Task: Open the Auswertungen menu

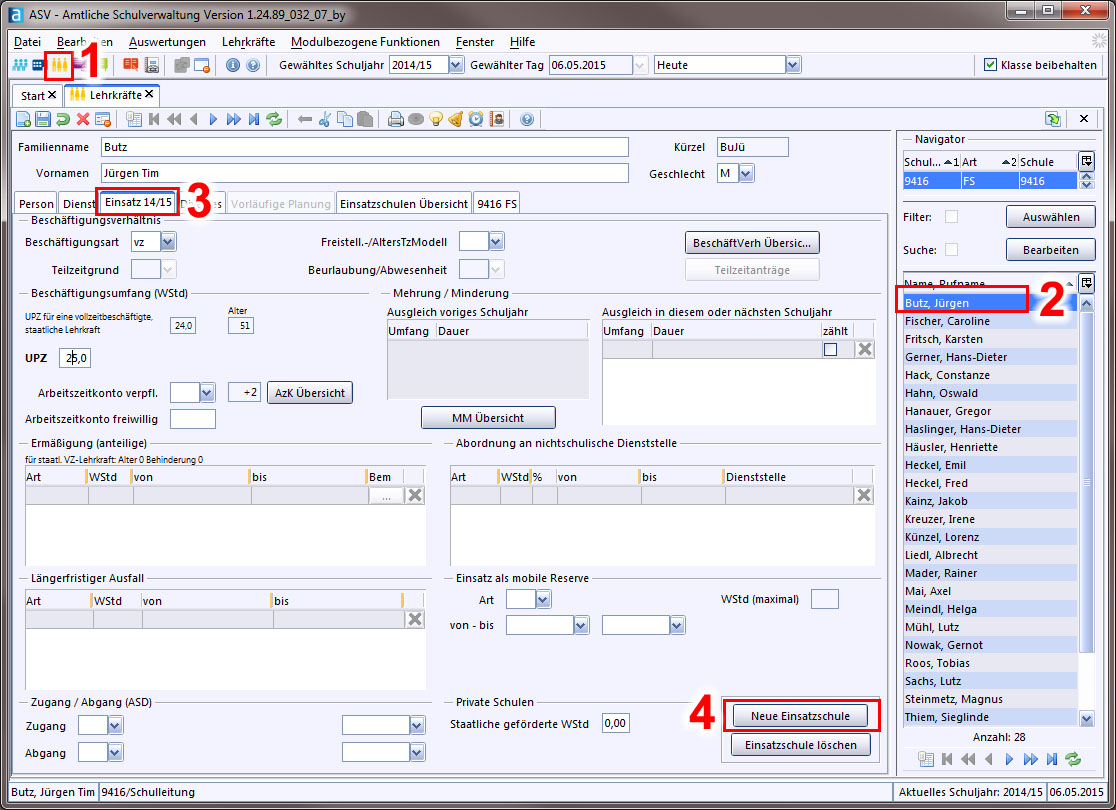Action: [x=167, y=42]
